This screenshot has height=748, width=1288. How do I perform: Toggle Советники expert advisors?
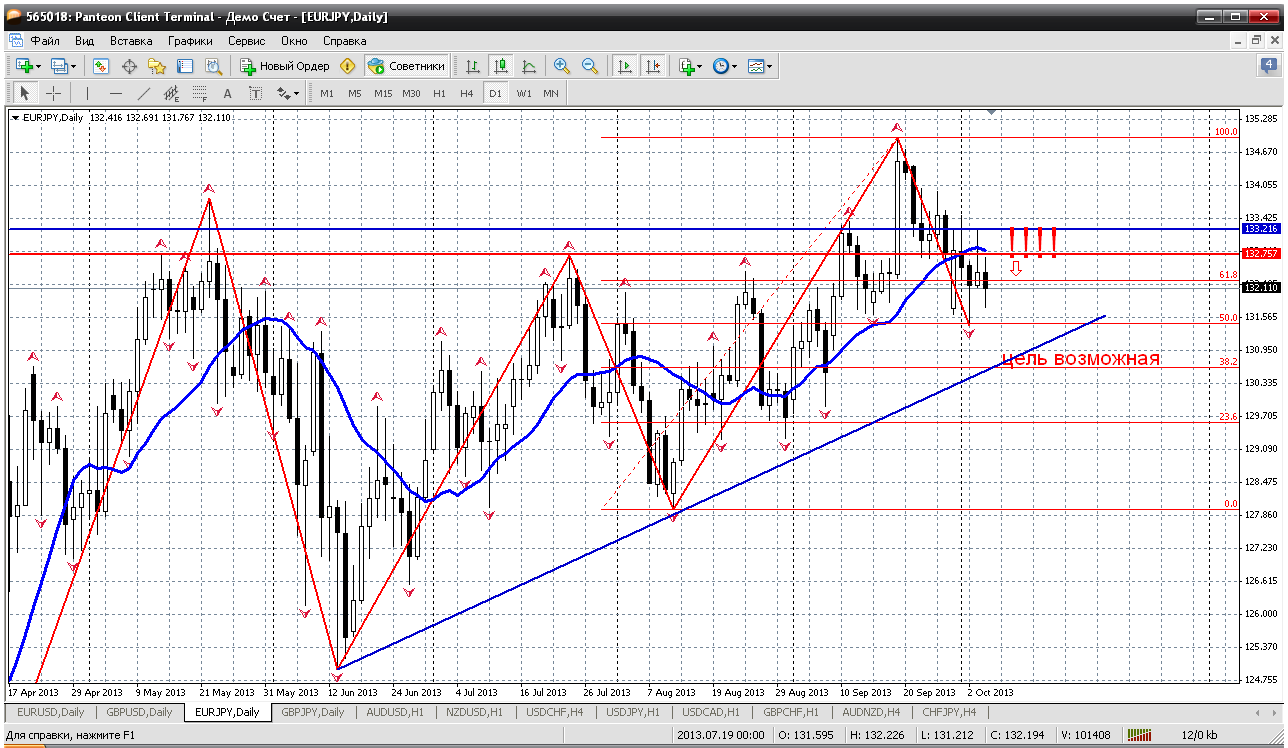[406, 66]
